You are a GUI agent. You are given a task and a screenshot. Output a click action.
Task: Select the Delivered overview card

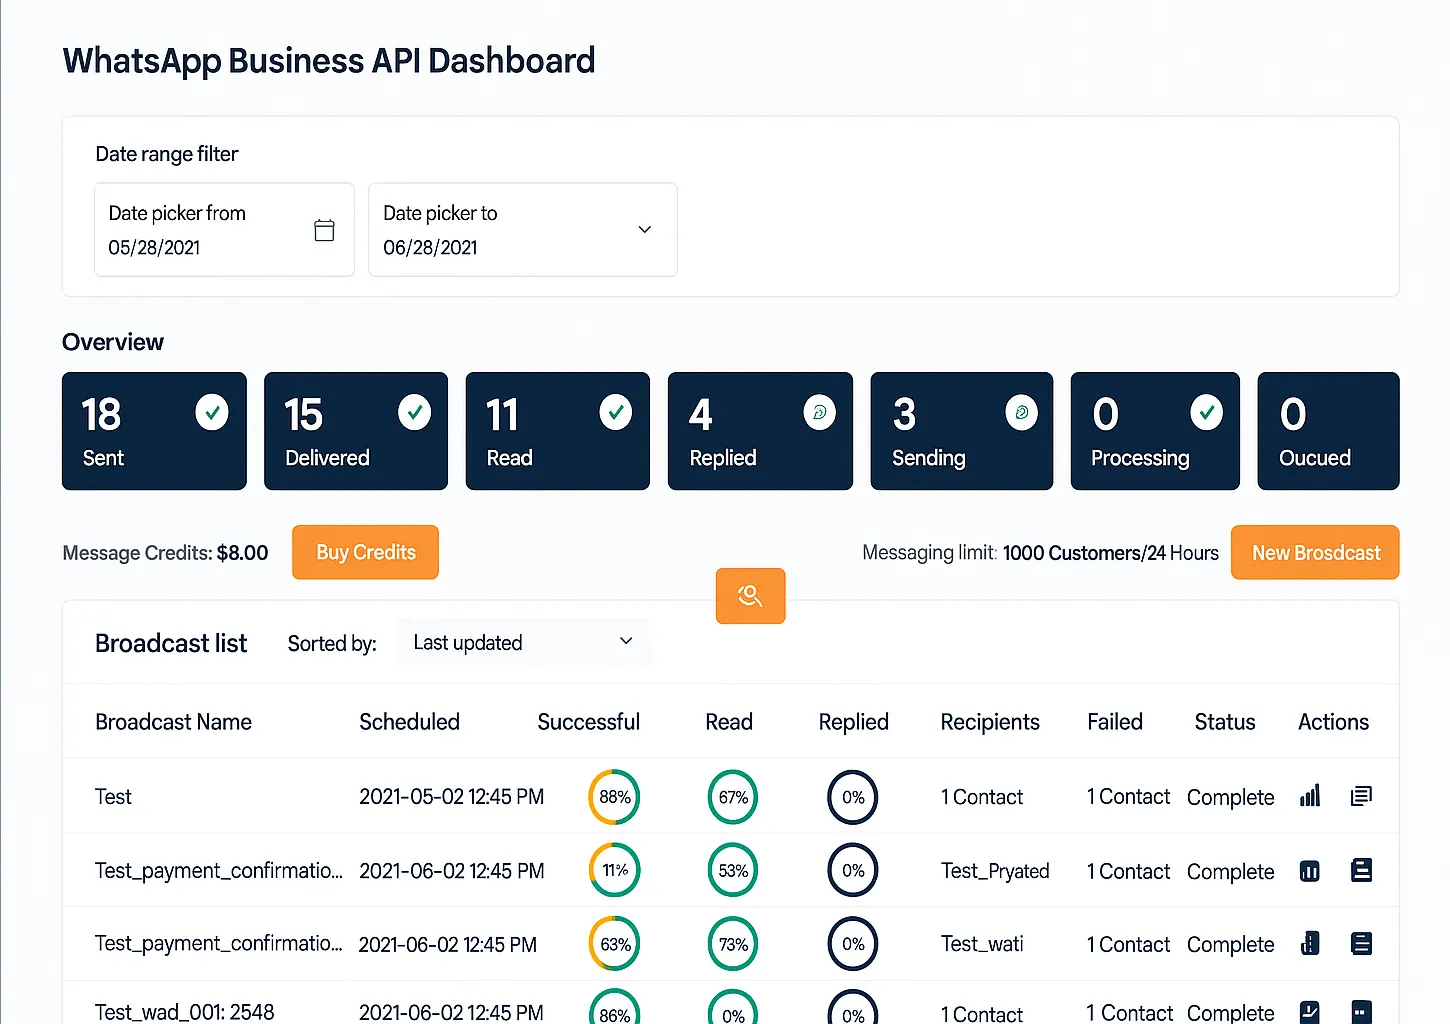pyautogui.click(x=355, y=431)
